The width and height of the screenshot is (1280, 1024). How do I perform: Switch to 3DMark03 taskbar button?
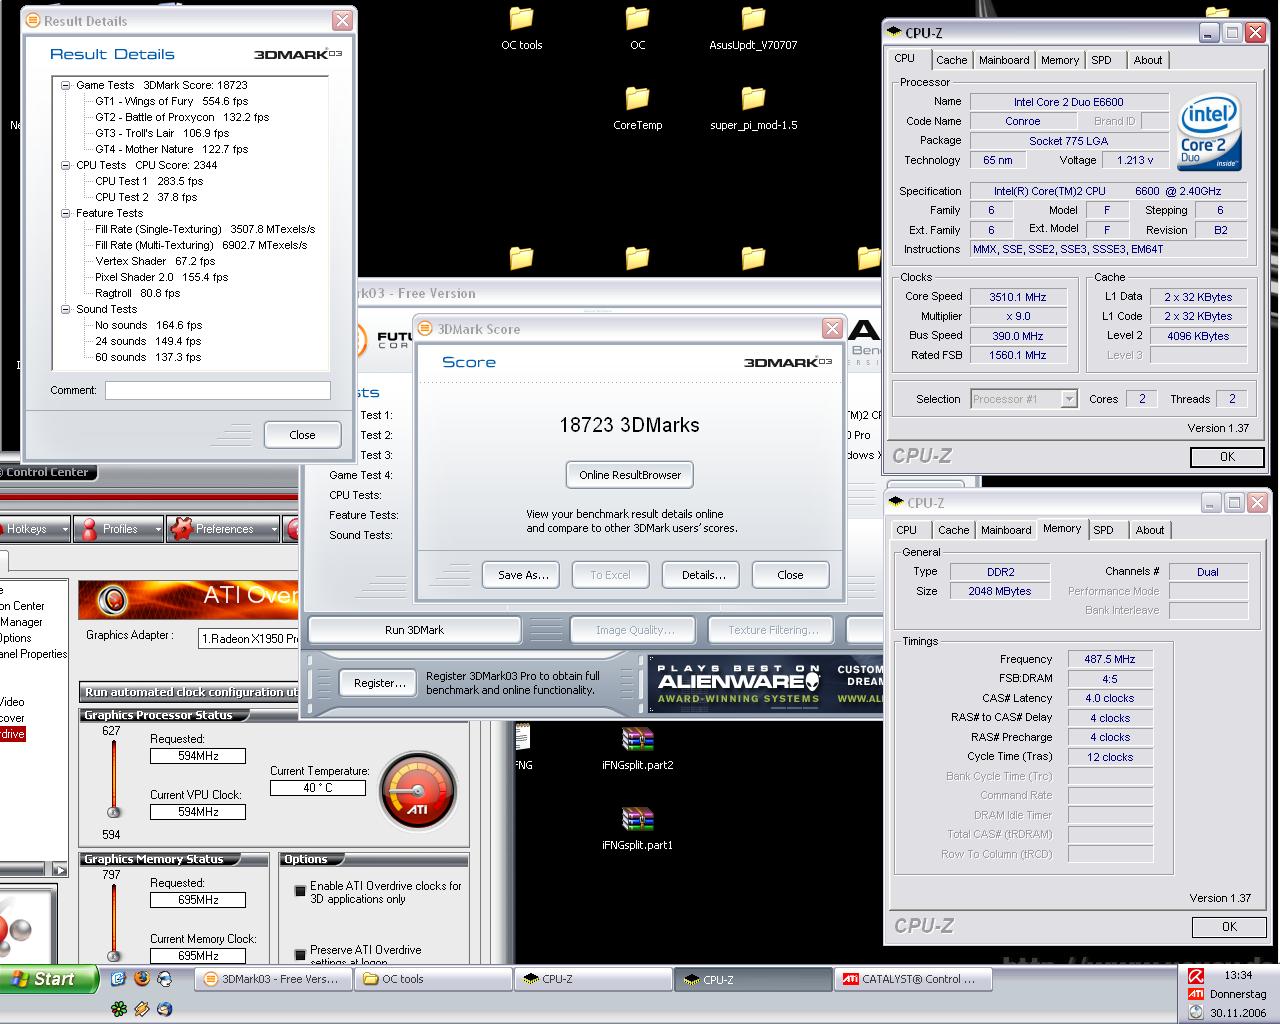click(x=273, y=980)
